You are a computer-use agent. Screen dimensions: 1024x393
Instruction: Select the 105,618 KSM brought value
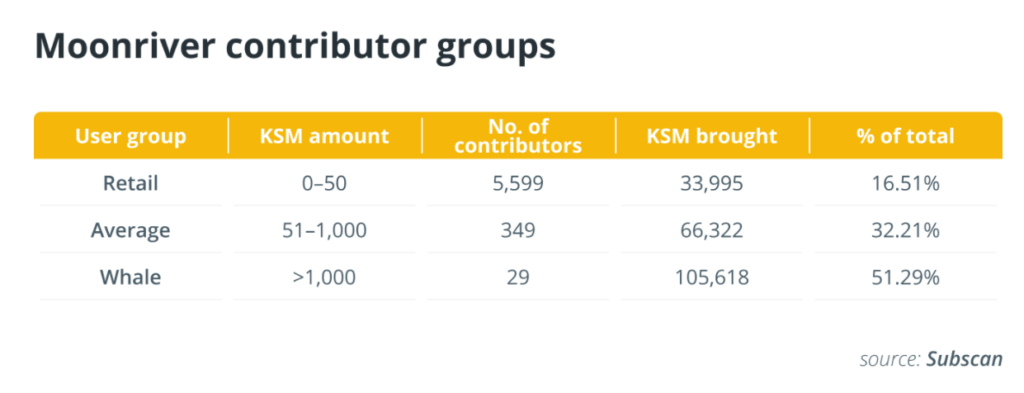pyautogui.click(x=712, y=277)
